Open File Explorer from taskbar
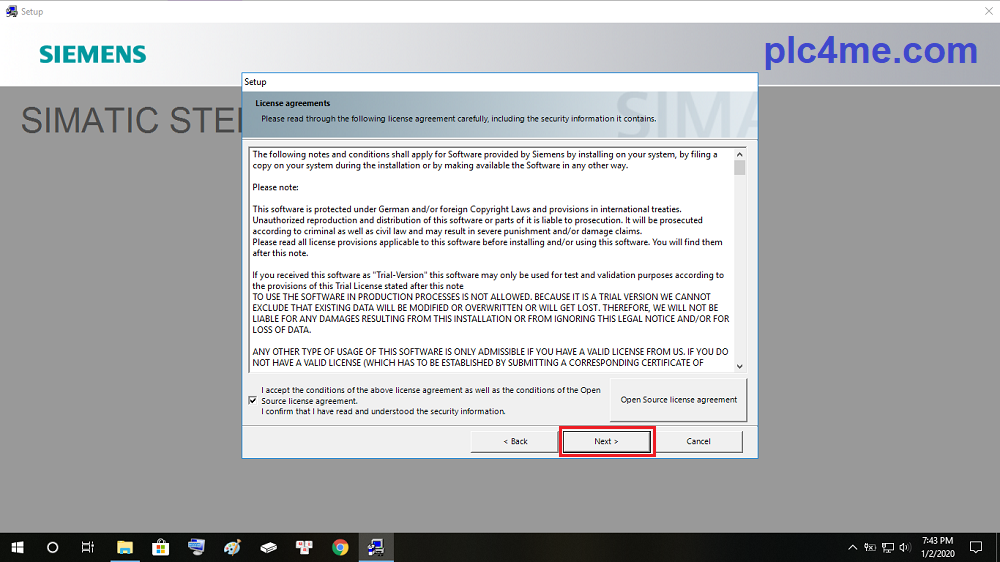The height and width of the screenshot is (562, 1000). click(125, 547)
